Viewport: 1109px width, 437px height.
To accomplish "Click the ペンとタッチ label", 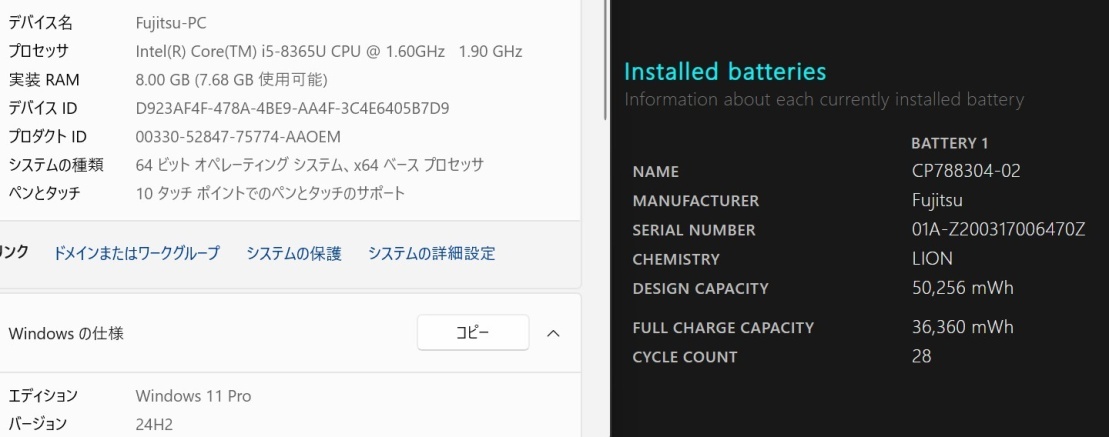I will click(x=44, y=193).
